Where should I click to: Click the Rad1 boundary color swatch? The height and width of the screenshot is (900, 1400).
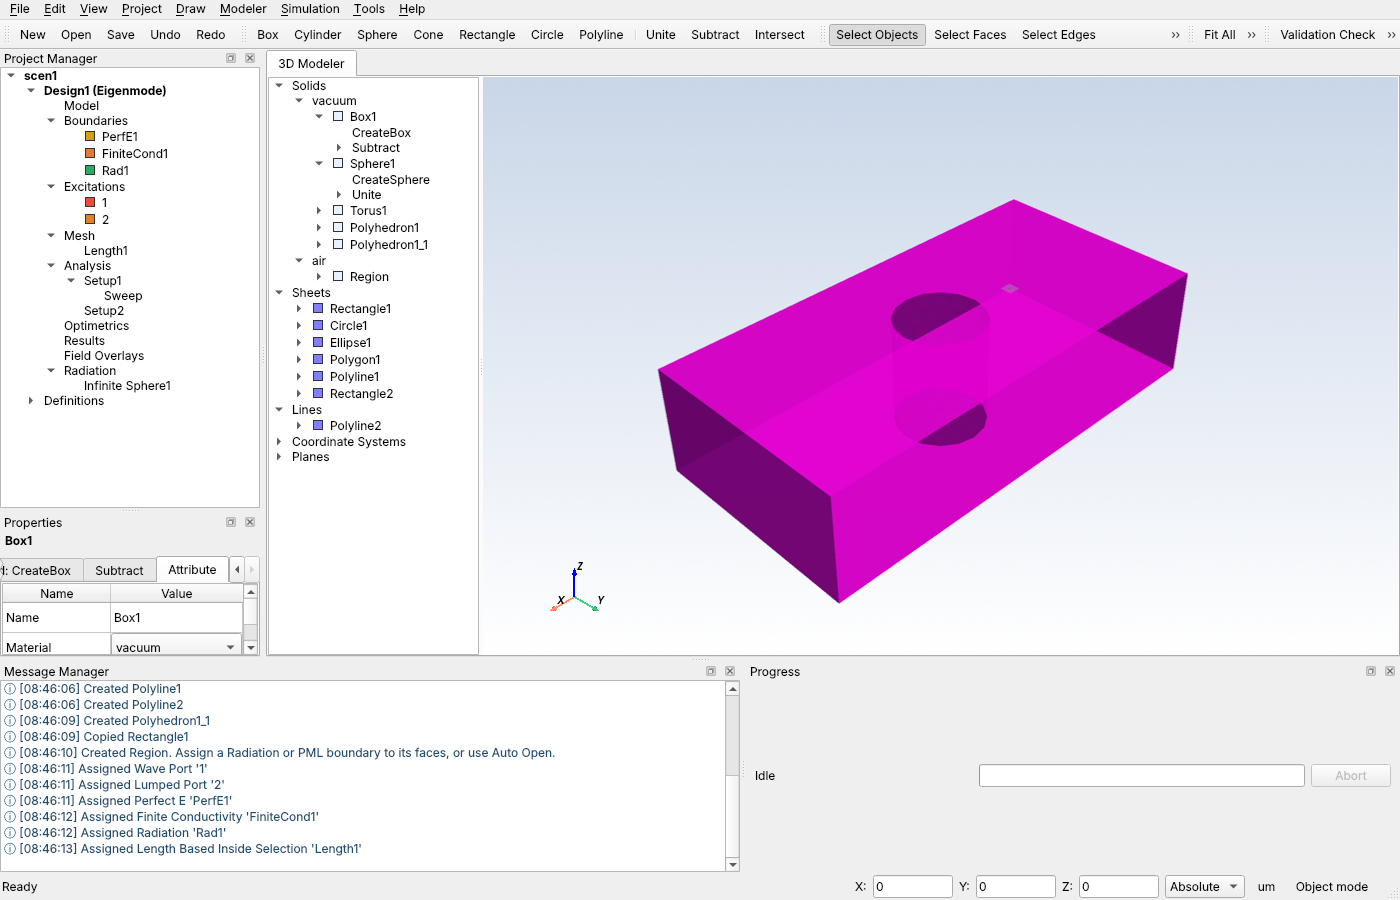point(90,171)
